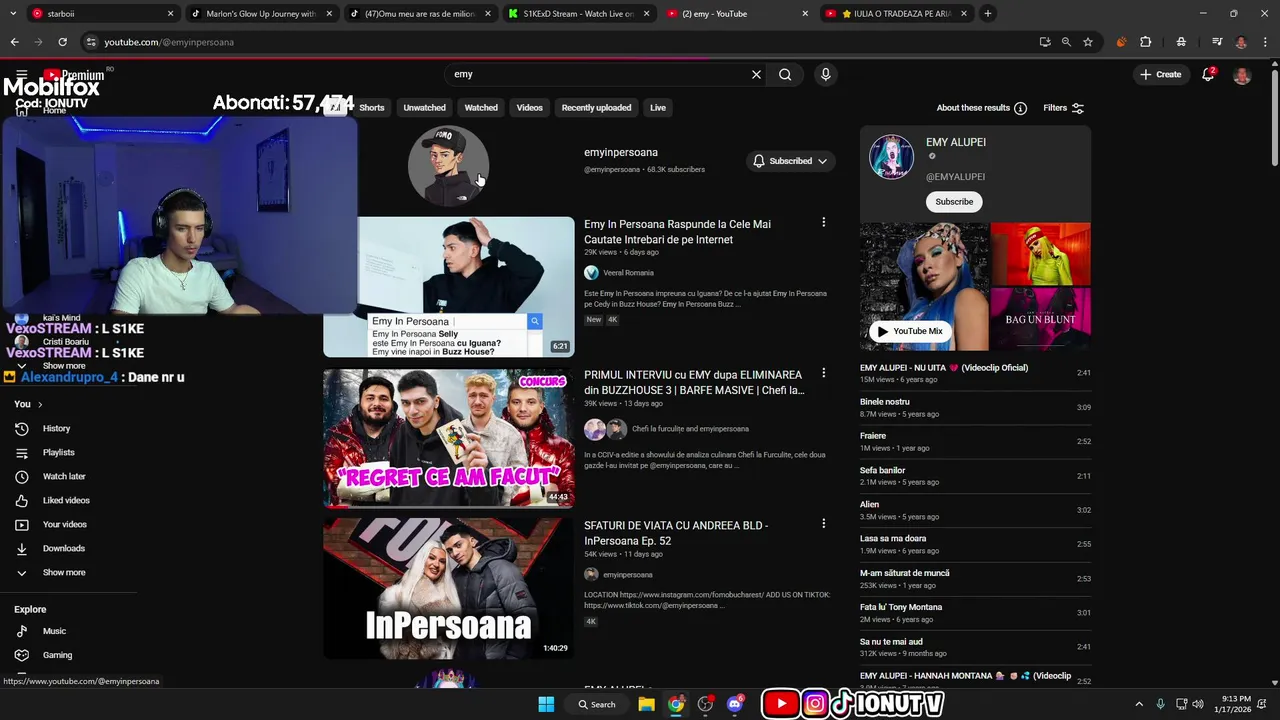Viewport: 1280px width, 720px height.
Task: Open Windows Start menu
Action: (x=546, y=704)
